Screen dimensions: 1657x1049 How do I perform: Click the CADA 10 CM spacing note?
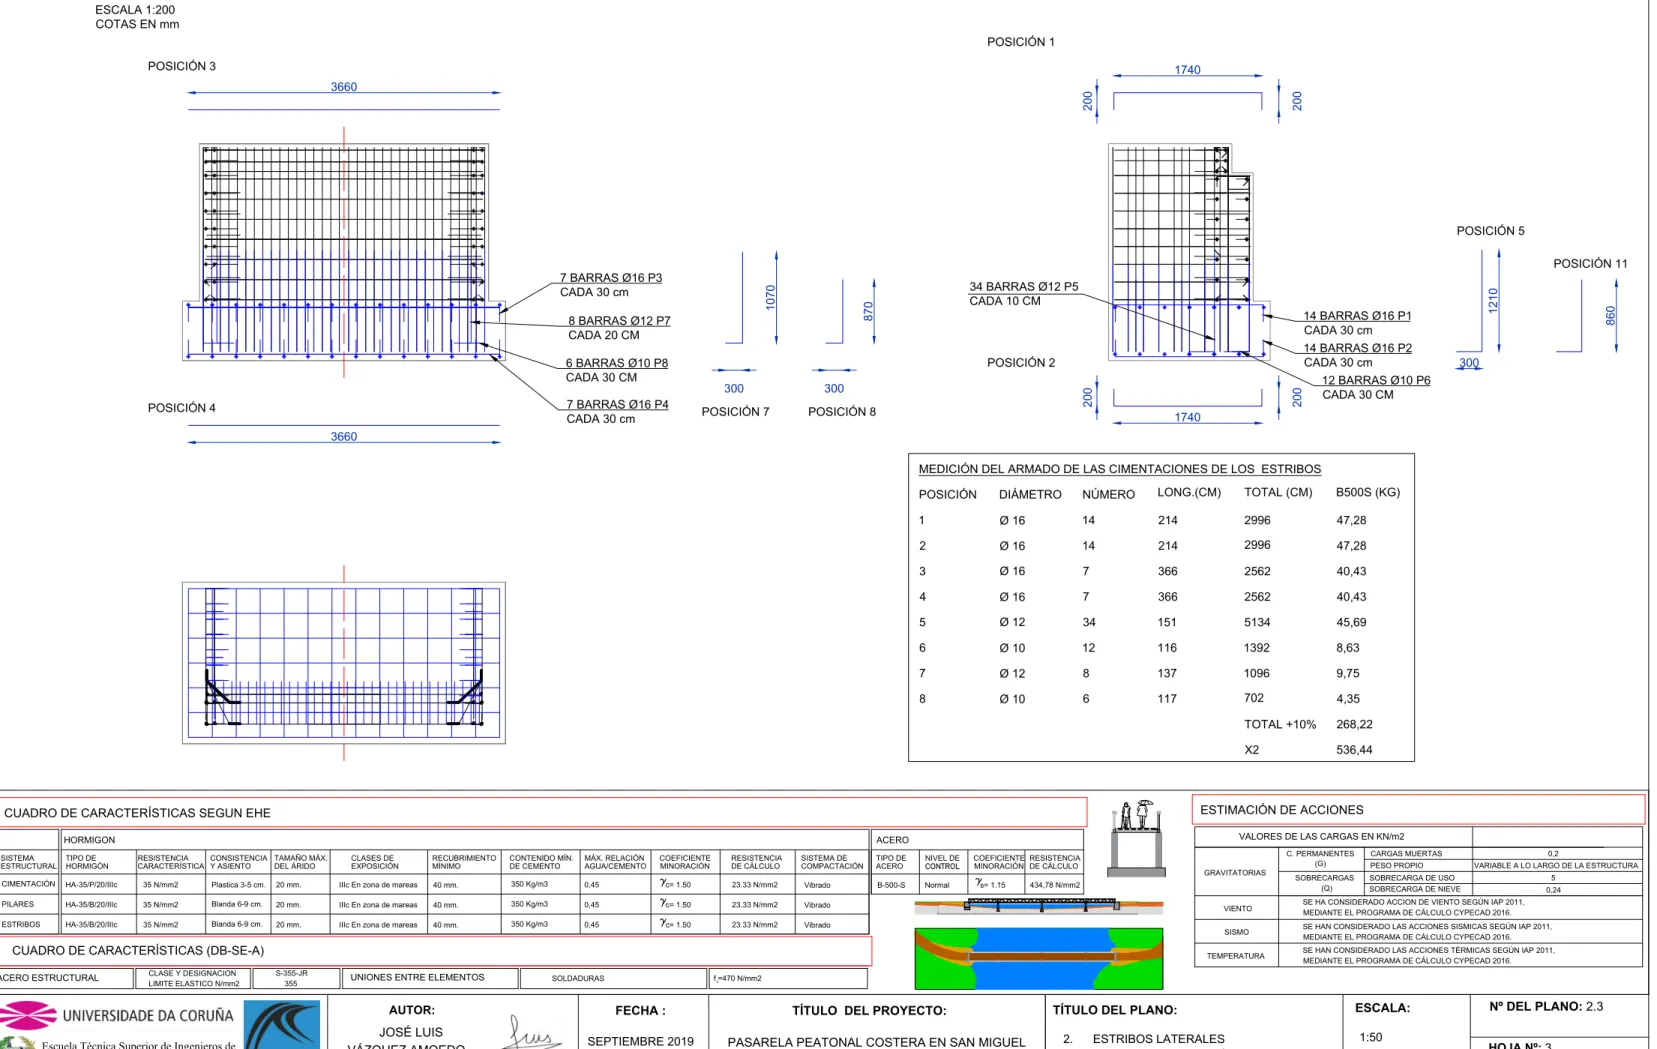point(1005,301)
